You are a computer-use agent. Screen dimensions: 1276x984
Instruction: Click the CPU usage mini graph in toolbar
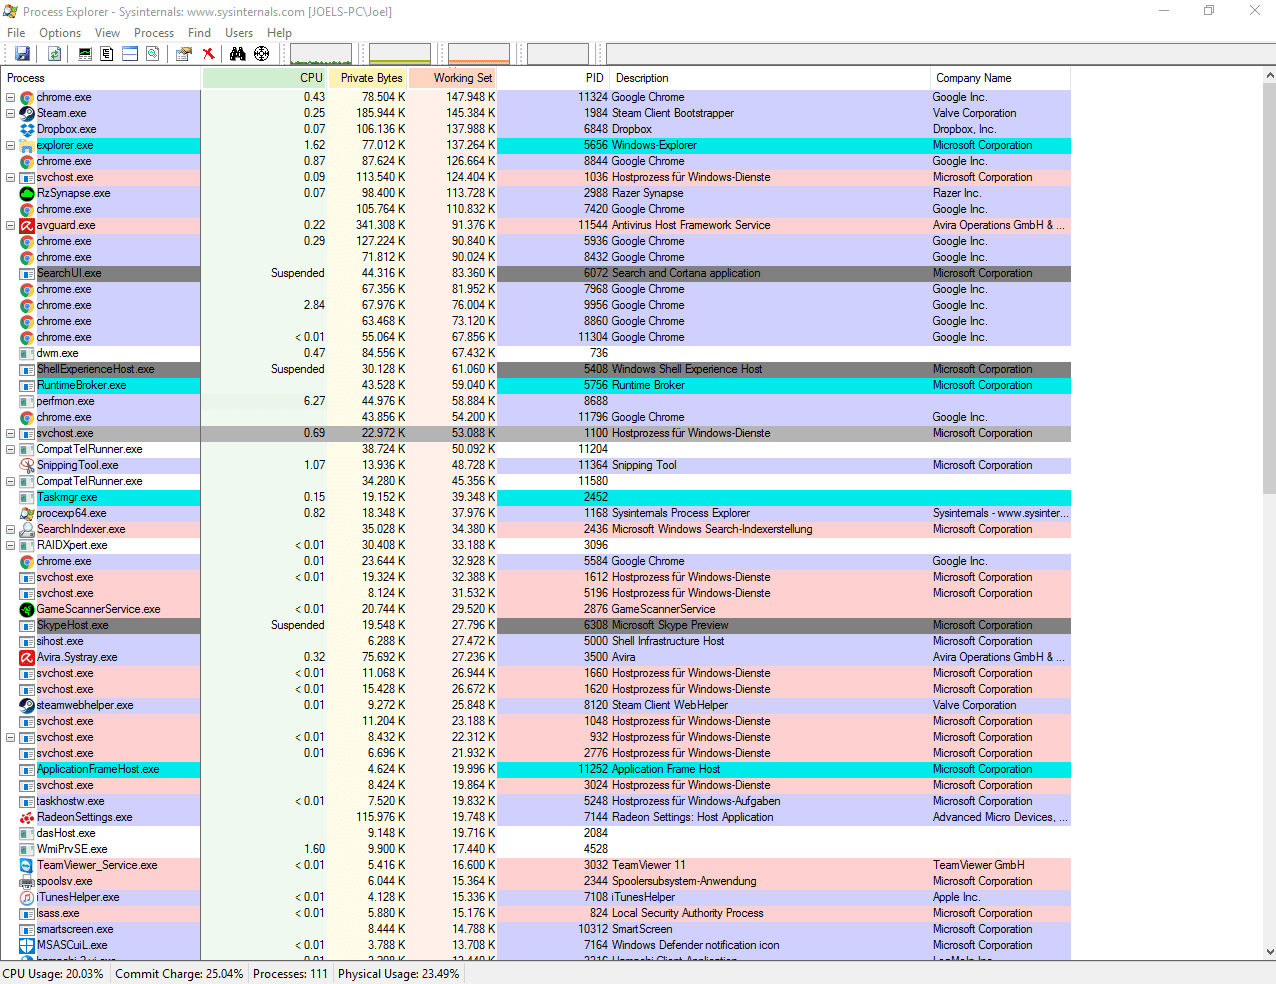tap(321, 54)
